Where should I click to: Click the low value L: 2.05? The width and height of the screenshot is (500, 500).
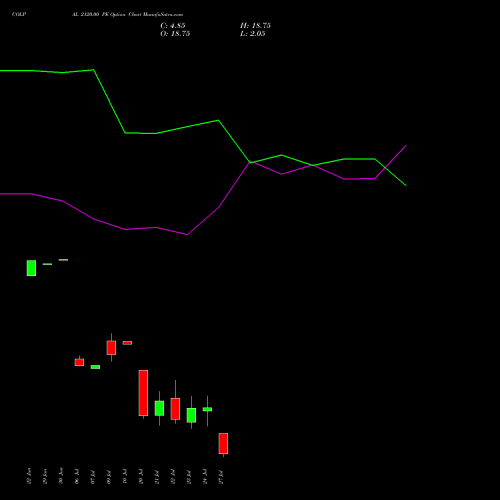pos(253,34)
